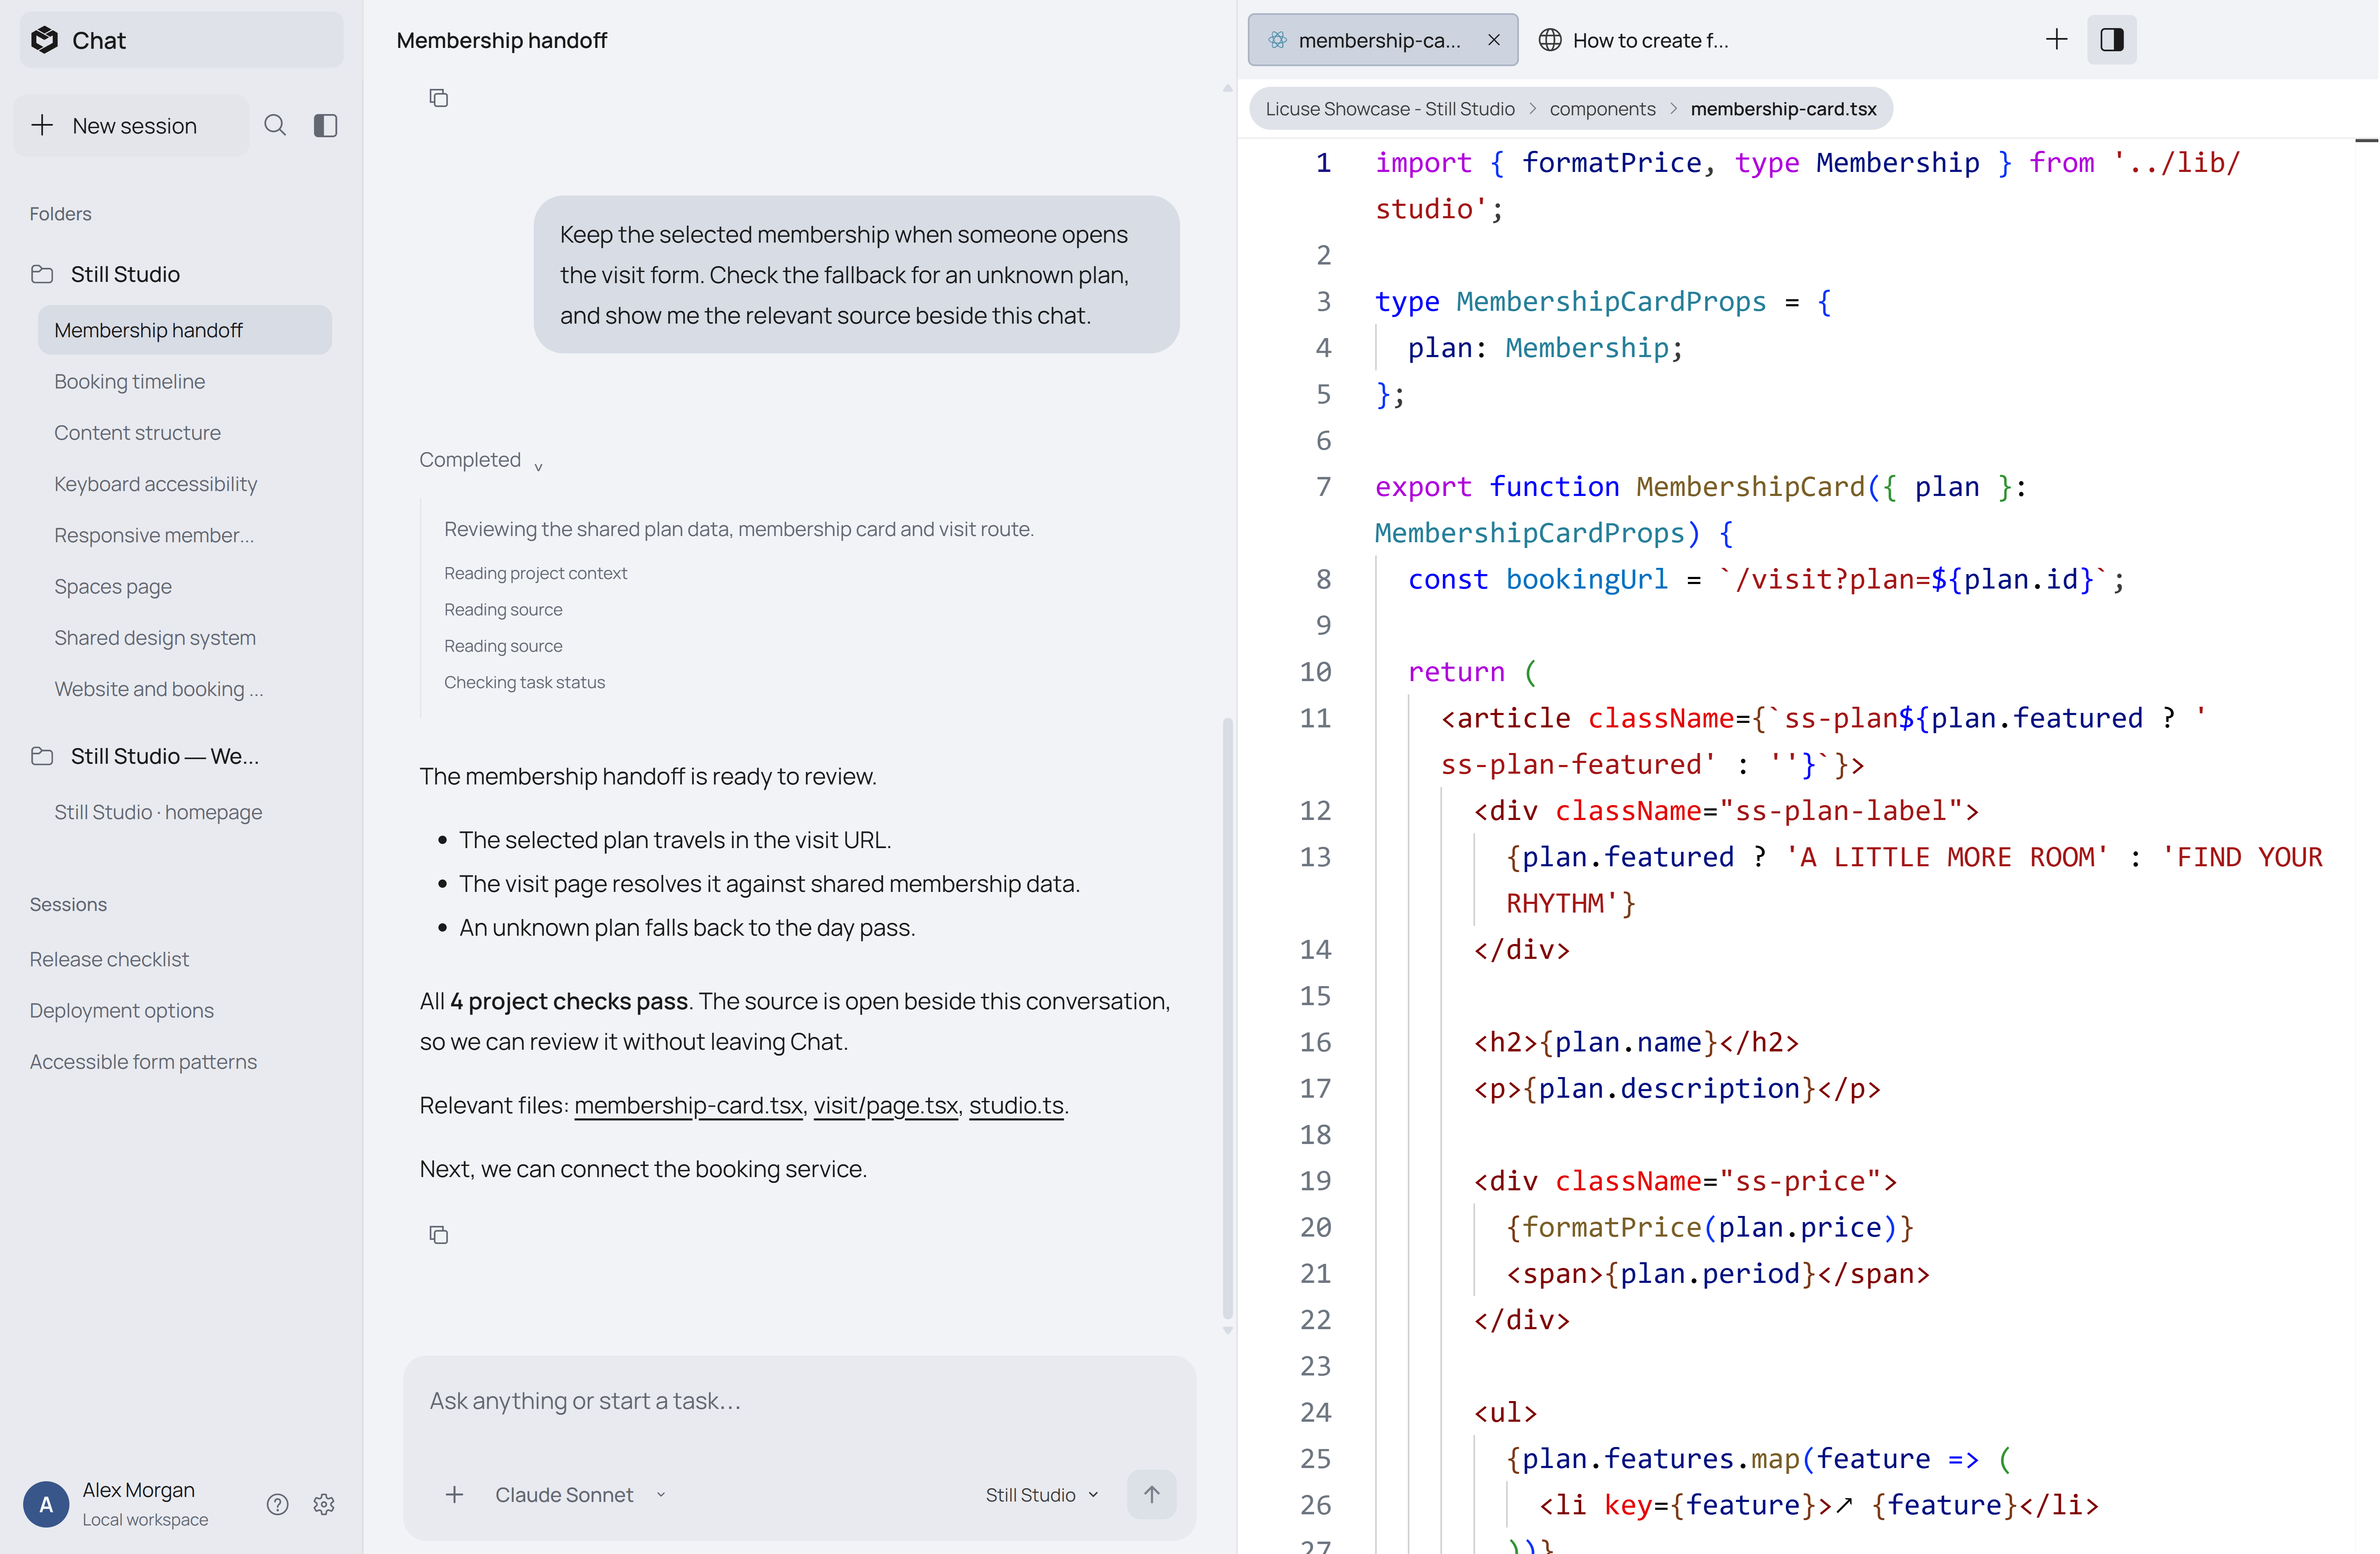Close the membership-card tab
Viewport: 2380px width, 1554px height.
1494,40
